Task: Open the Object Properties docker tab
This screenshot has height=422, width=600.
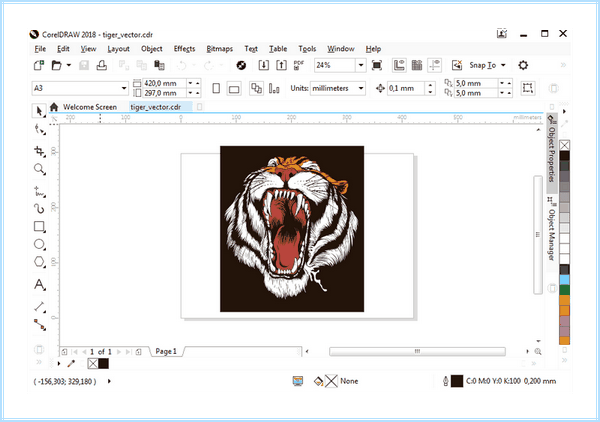Action: (551, 153)
